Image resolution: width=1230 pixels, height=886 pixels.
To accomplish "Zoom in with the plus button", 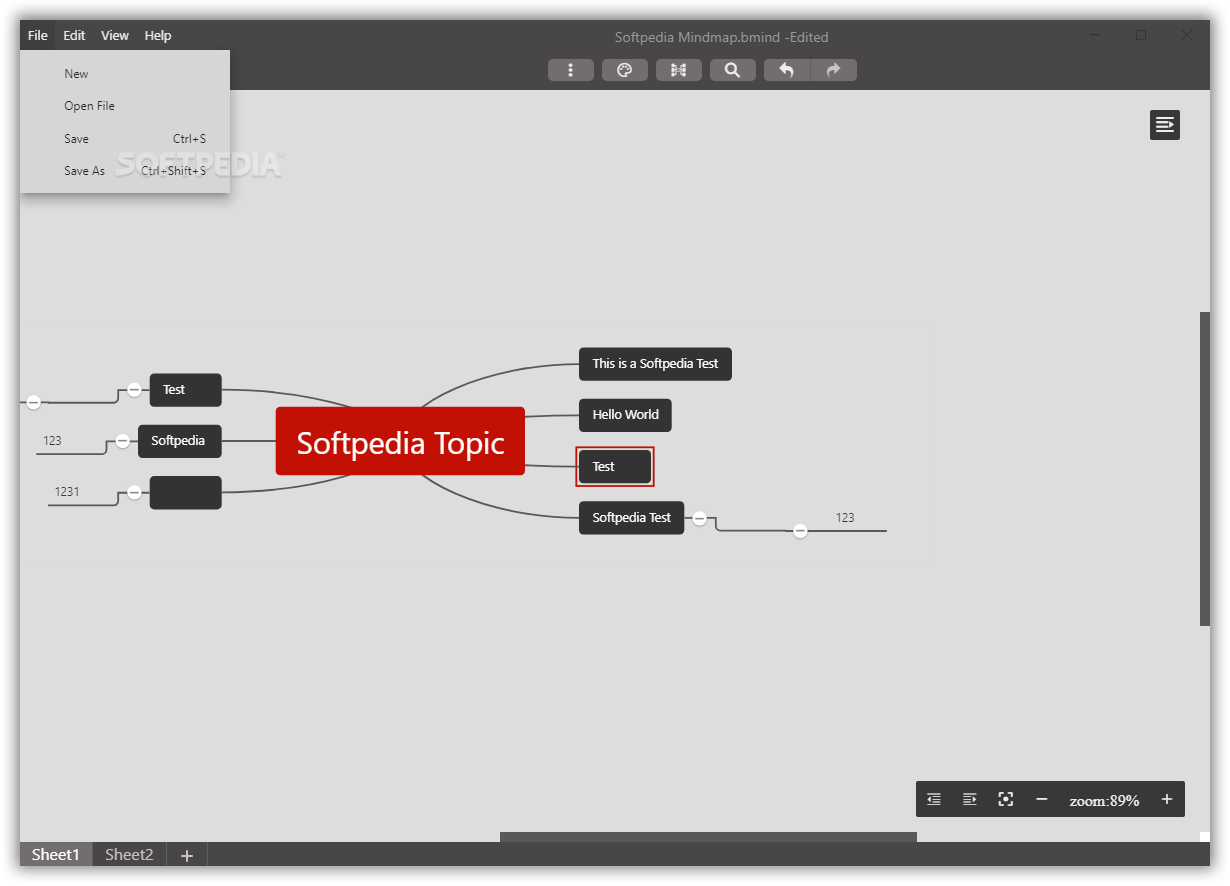I will click(1166, 799).
